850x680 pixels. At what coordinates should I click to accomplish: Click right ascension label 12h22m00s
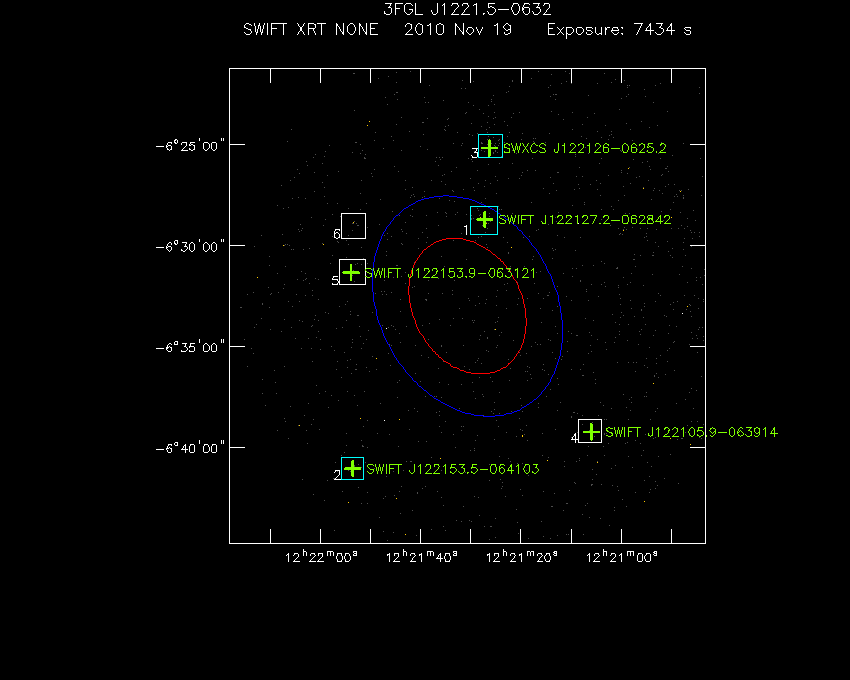pos(321,556)
